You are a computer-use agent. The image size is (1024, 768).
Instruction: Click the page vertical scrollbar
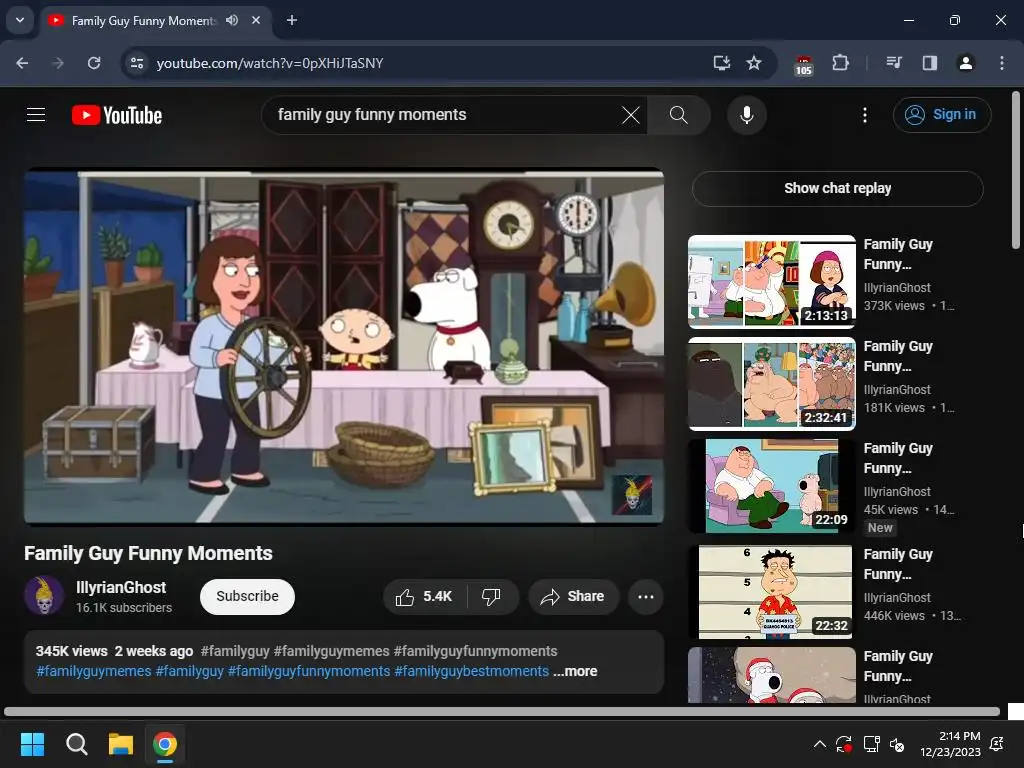[x=1016, y=170]
